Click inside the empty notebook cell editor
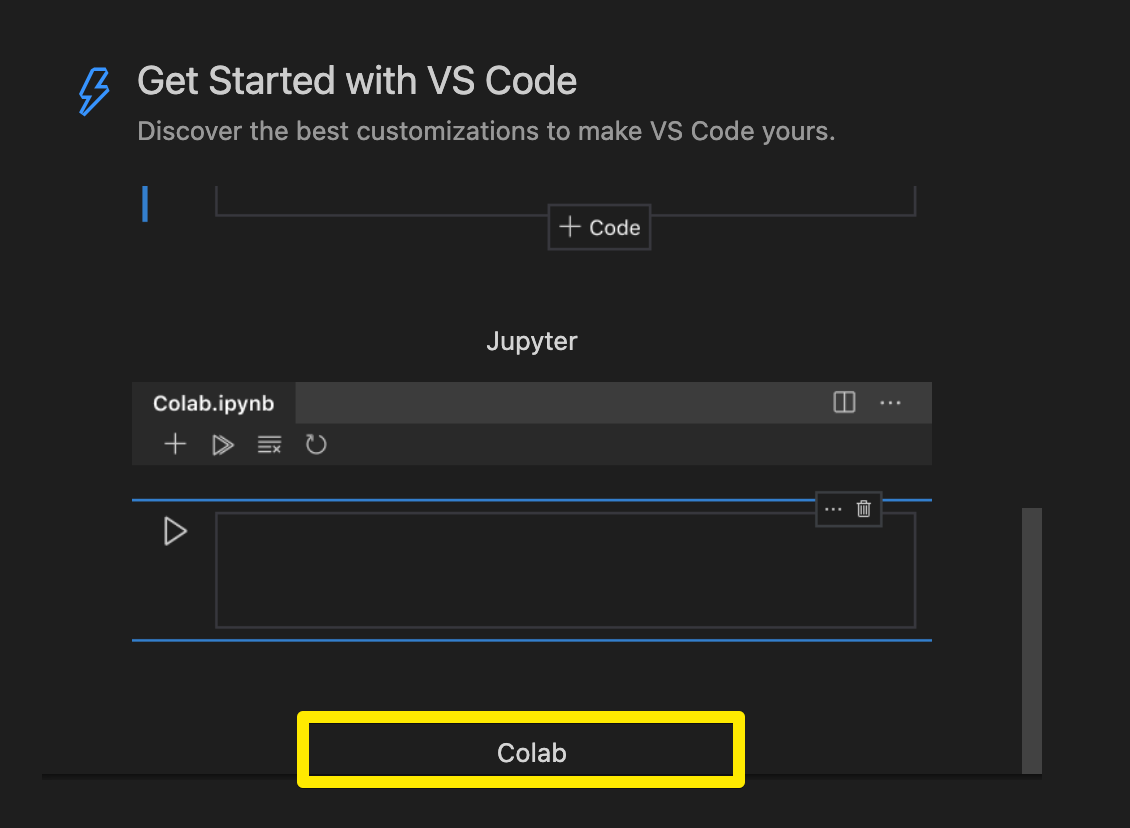 click(x=566, y=570)
